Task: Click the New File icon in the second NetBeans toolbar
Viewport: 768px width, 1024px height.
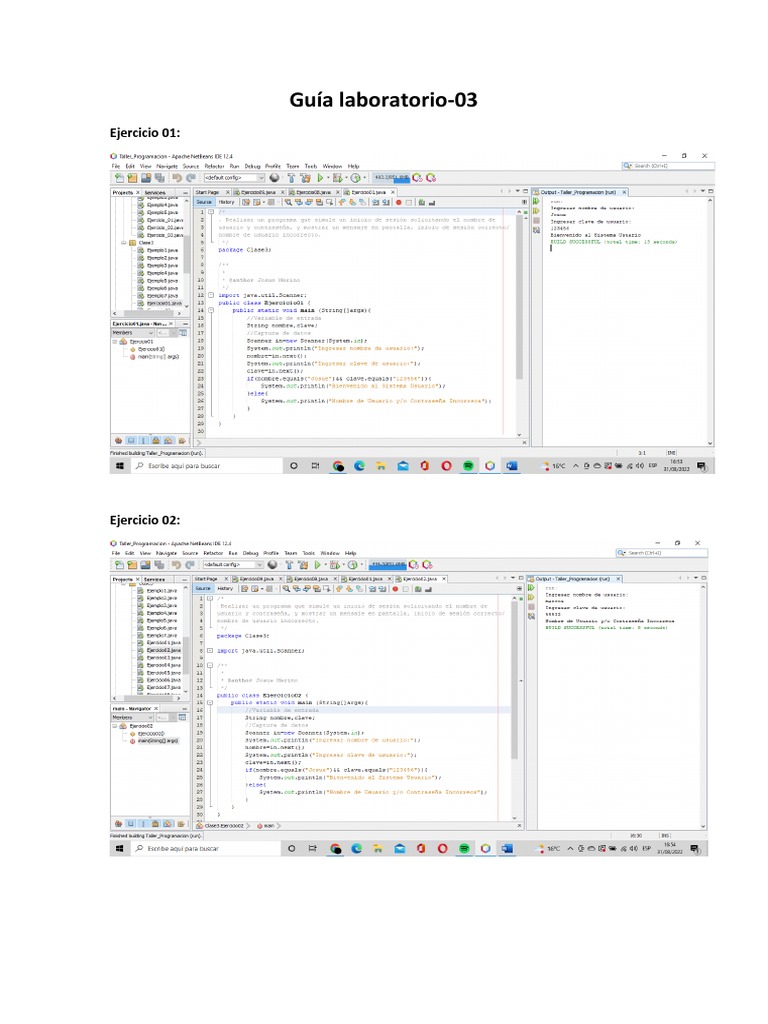Action: pos(118,565)
